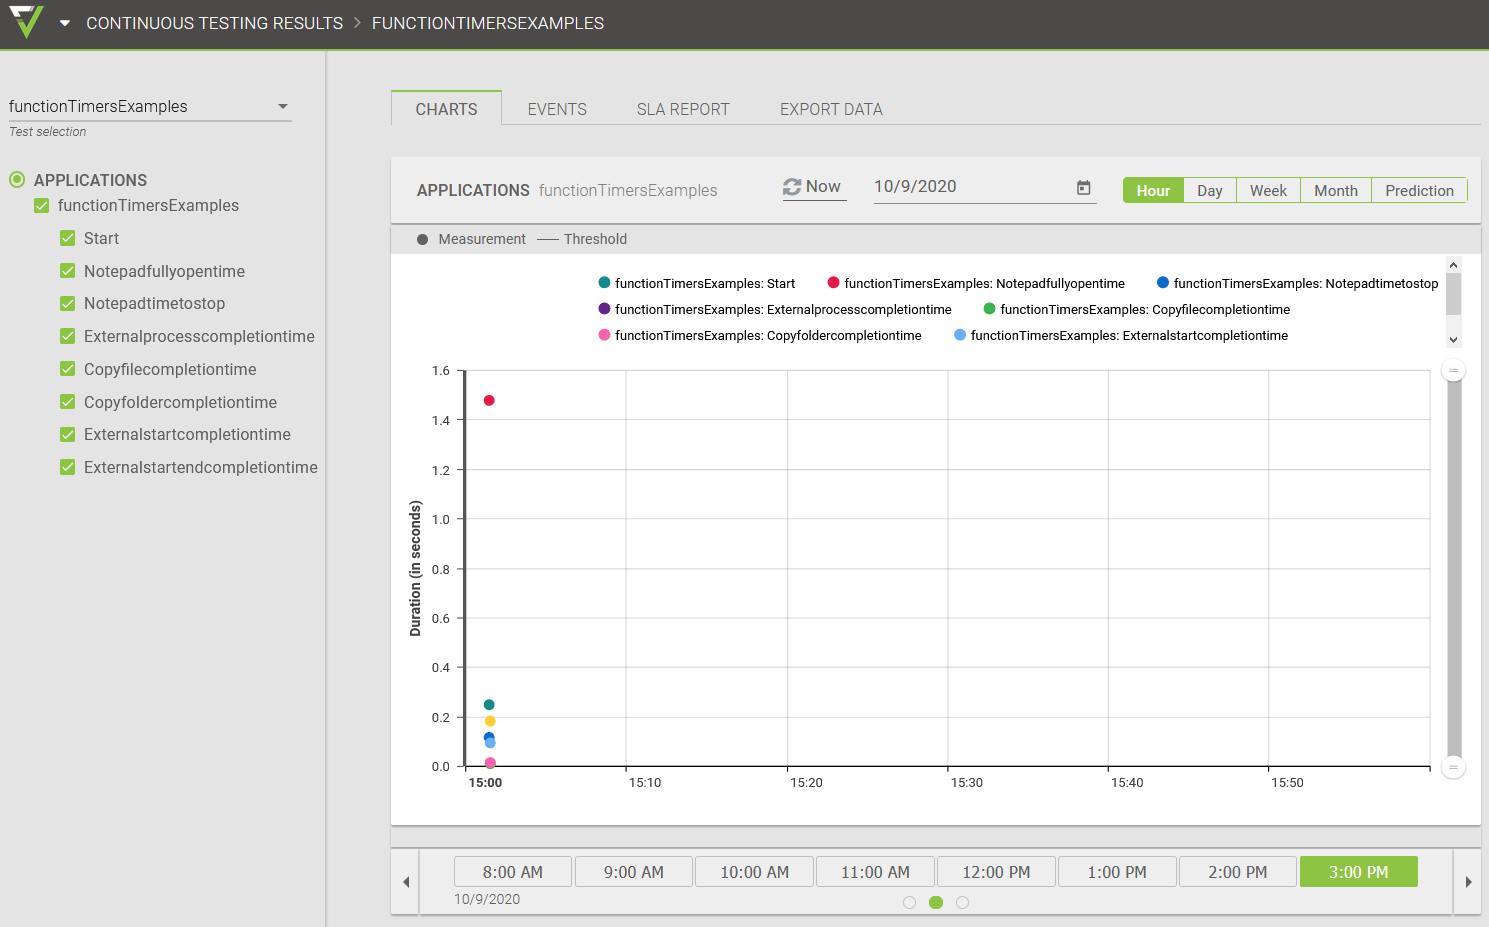Jump to the 11:00 AM hour
1489x927 pixels.
click(875, 872)
